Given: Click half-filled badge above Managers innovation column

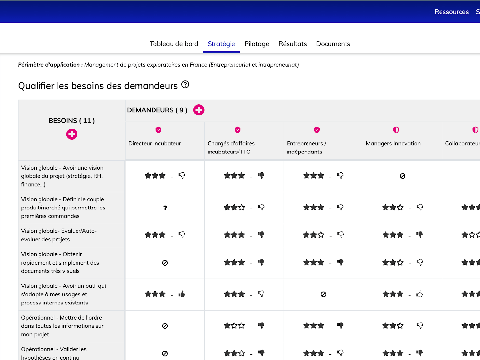Looking at the screenshot, I should pos(396,130).
